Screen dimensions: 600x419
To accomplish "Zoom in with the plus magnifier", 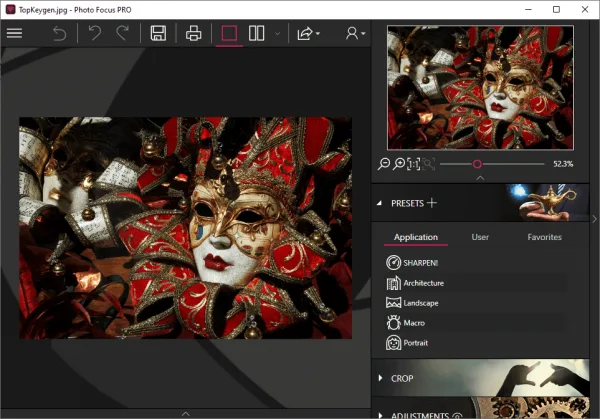I will click(x=399, y=164).
